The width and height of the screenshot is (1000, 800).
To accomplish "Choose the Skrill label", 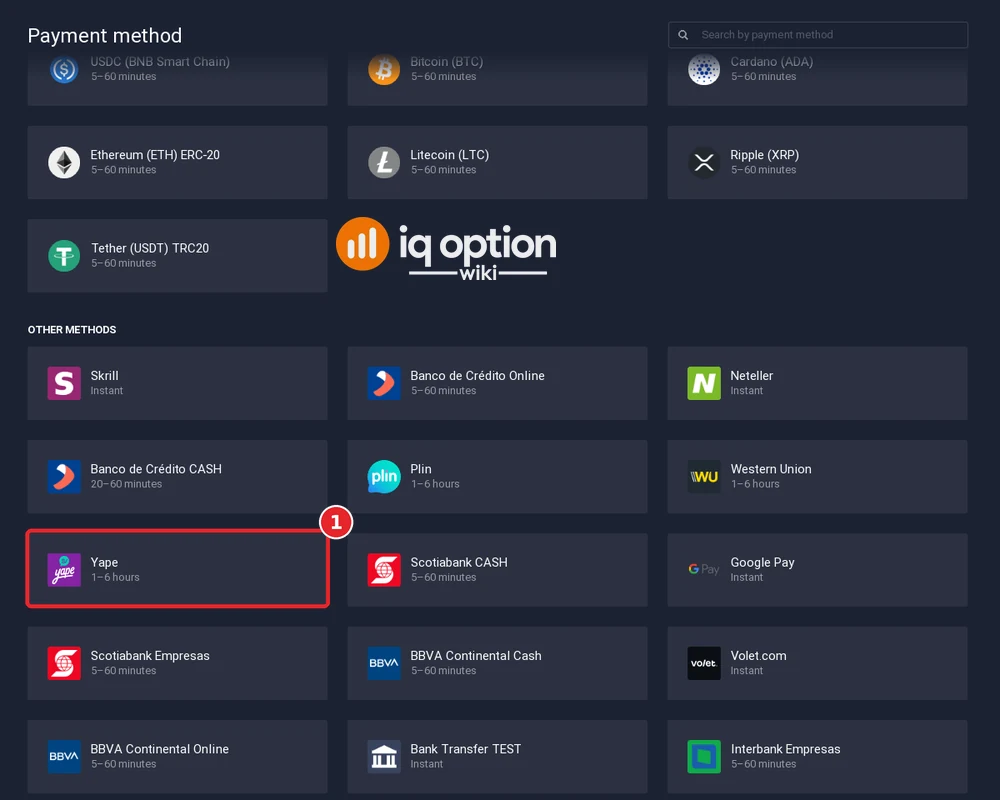I will (105, 376).
